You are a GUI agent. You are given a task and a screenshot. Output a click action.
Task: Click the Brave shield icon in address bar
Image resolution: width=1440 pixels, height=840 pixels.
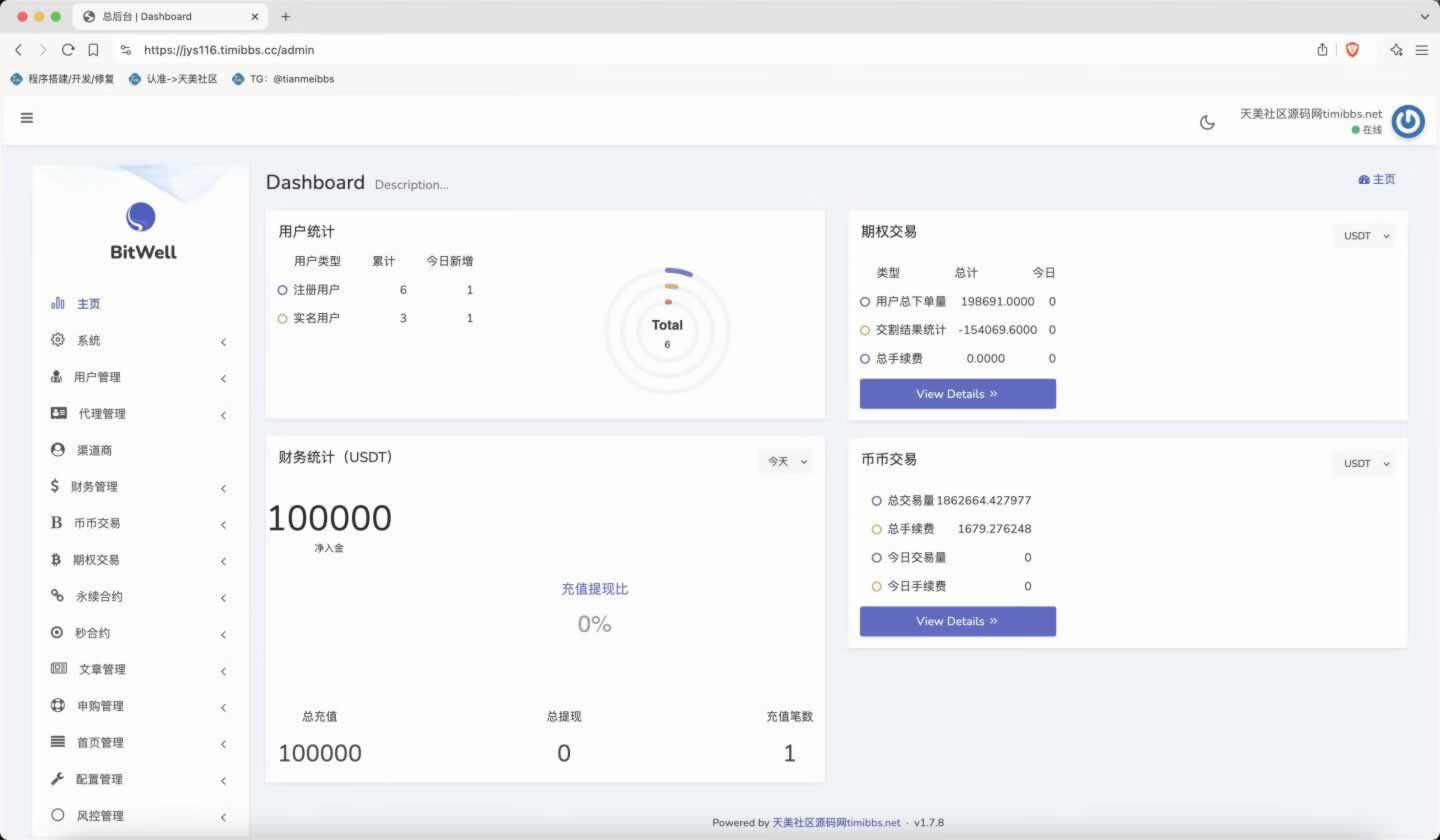(x=1352, y=50)
